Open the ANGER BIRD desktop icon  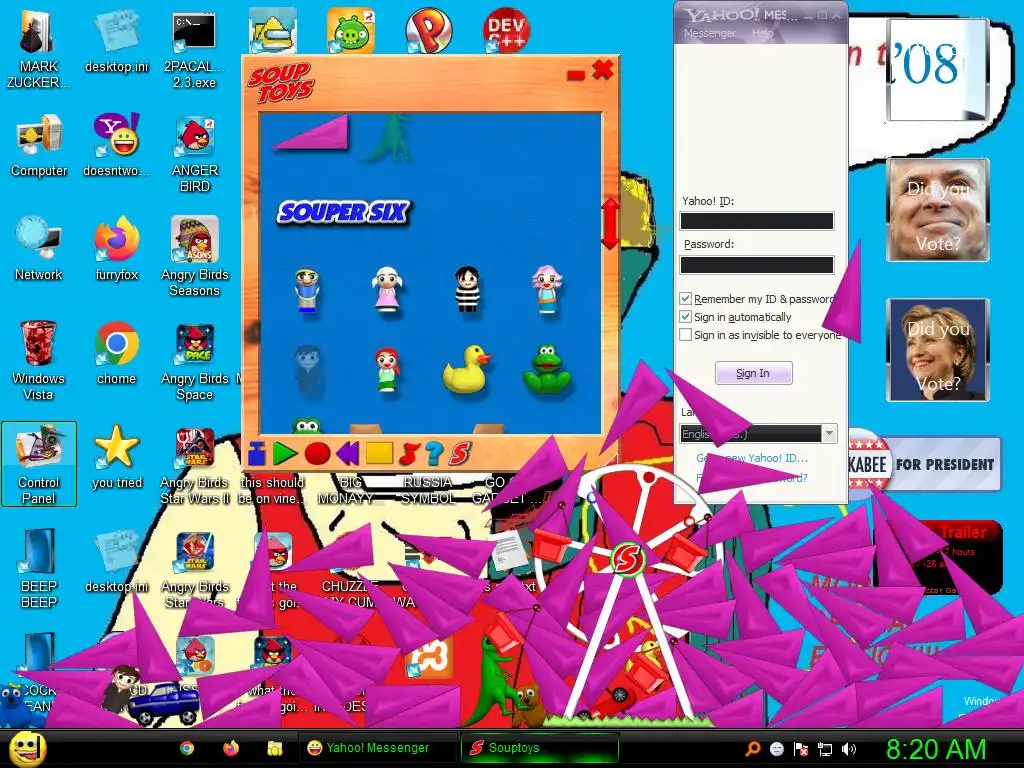click(195, 153)
